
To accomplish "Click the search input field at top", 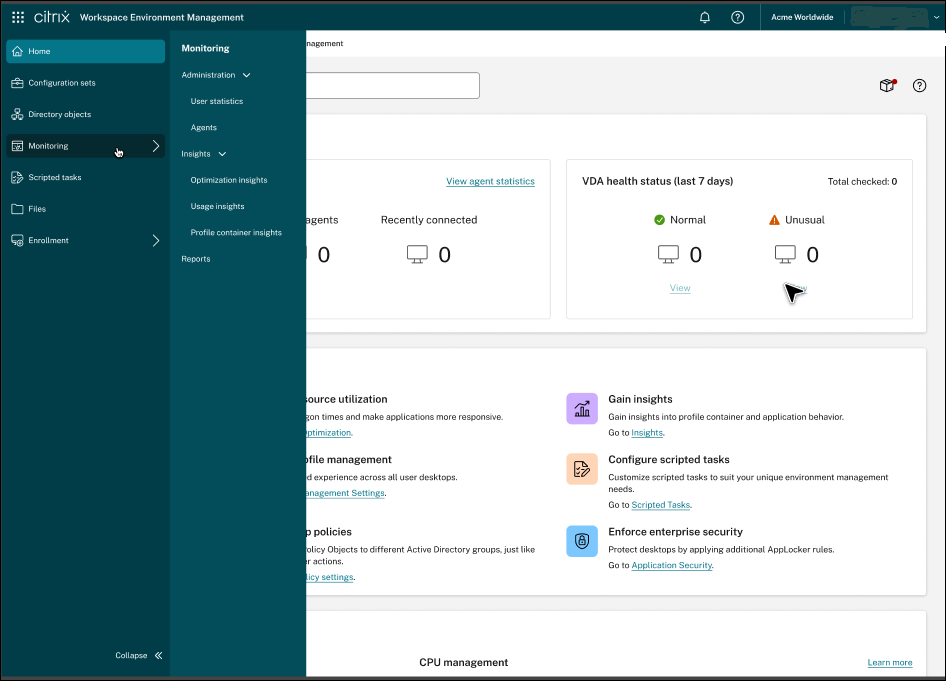I will (x=392, y=86).
